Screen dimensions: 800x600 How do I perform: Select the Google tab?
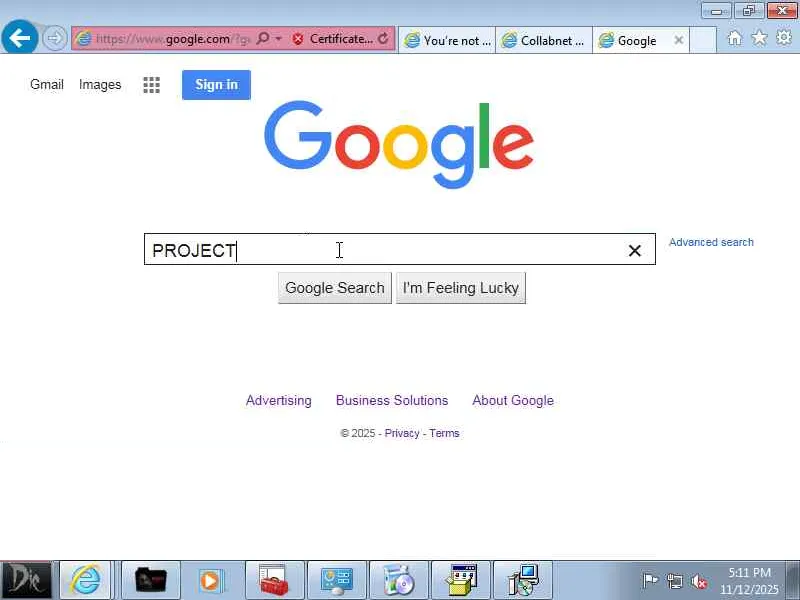tap(635, 40)
